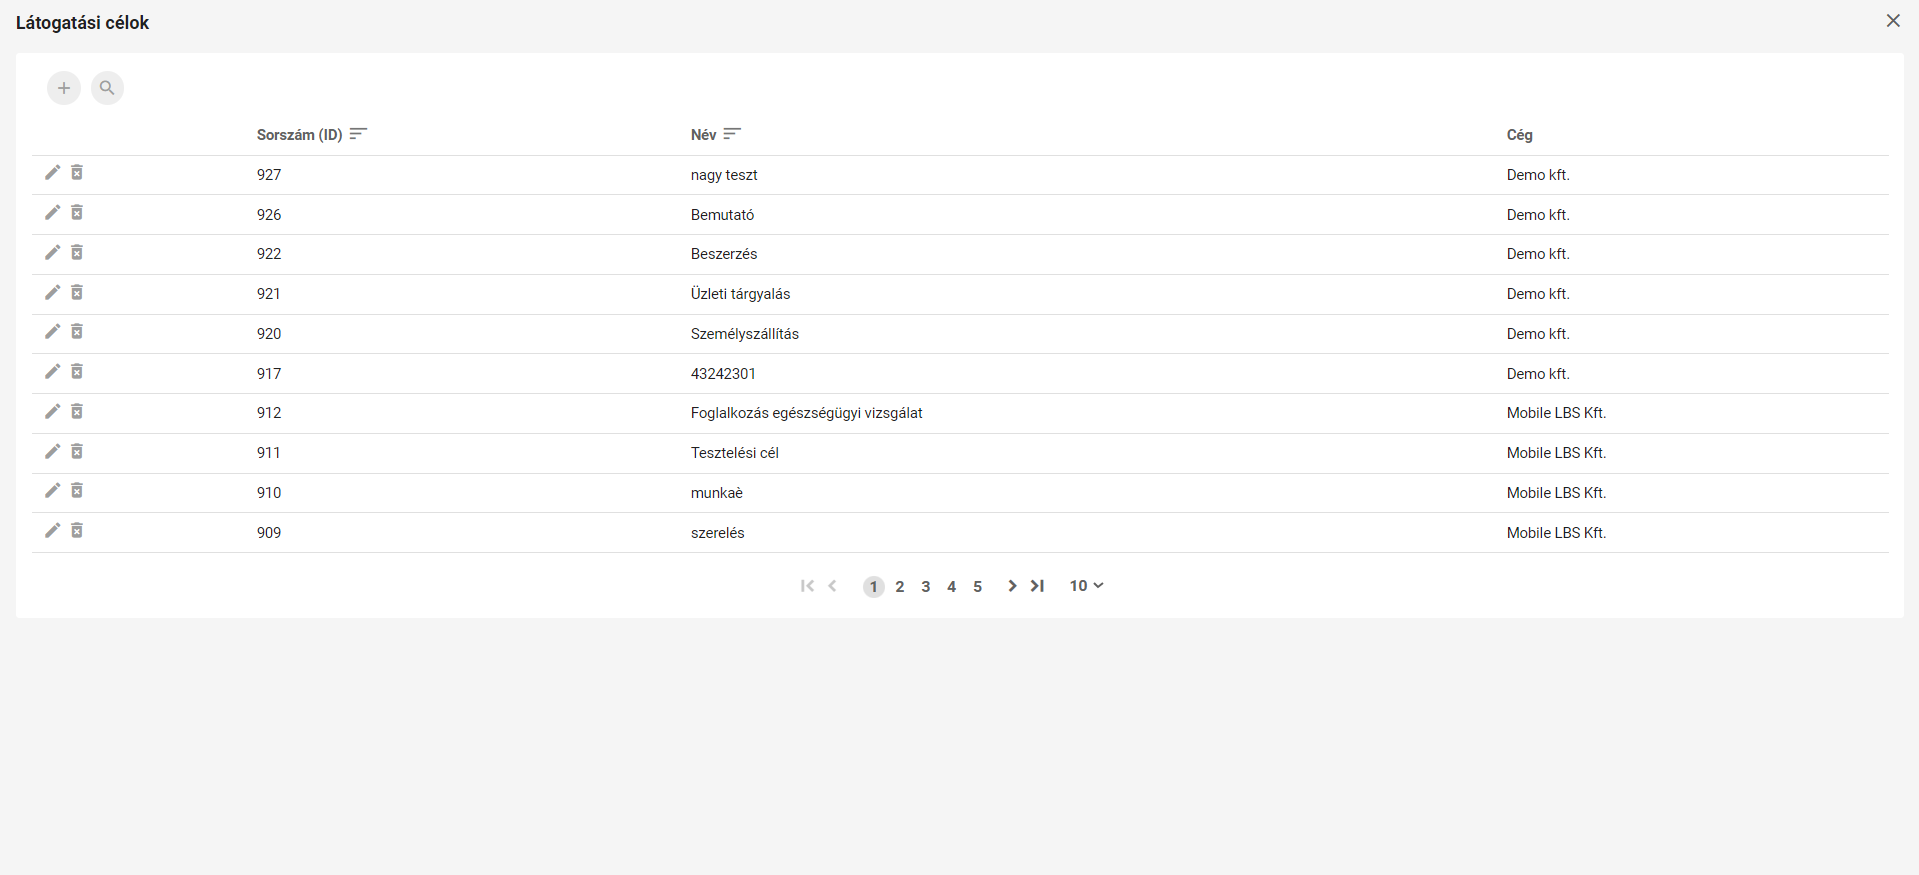The height and width of the screenshot is (875, 1919).
Task: Delete the 'Üzleti tárgyalás' row
Action: pos(77,293)
